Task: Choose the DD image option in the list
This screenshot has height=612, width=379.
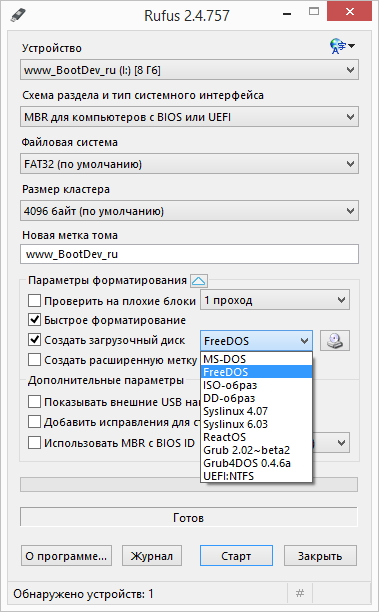Action: coord(256,398)
